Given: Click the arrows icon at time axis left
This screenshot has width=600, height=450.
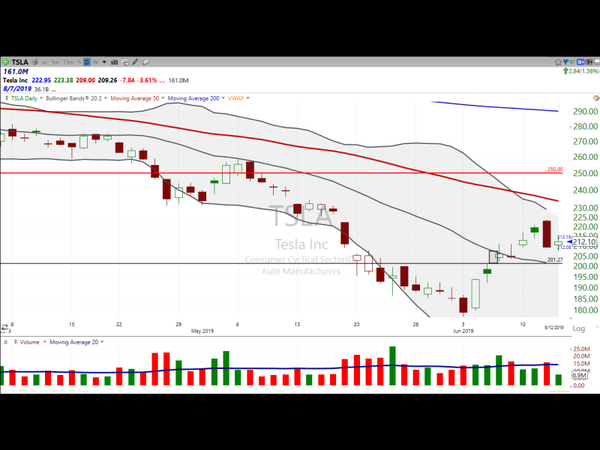Looking at the screenshot, I should pos(4,328).
